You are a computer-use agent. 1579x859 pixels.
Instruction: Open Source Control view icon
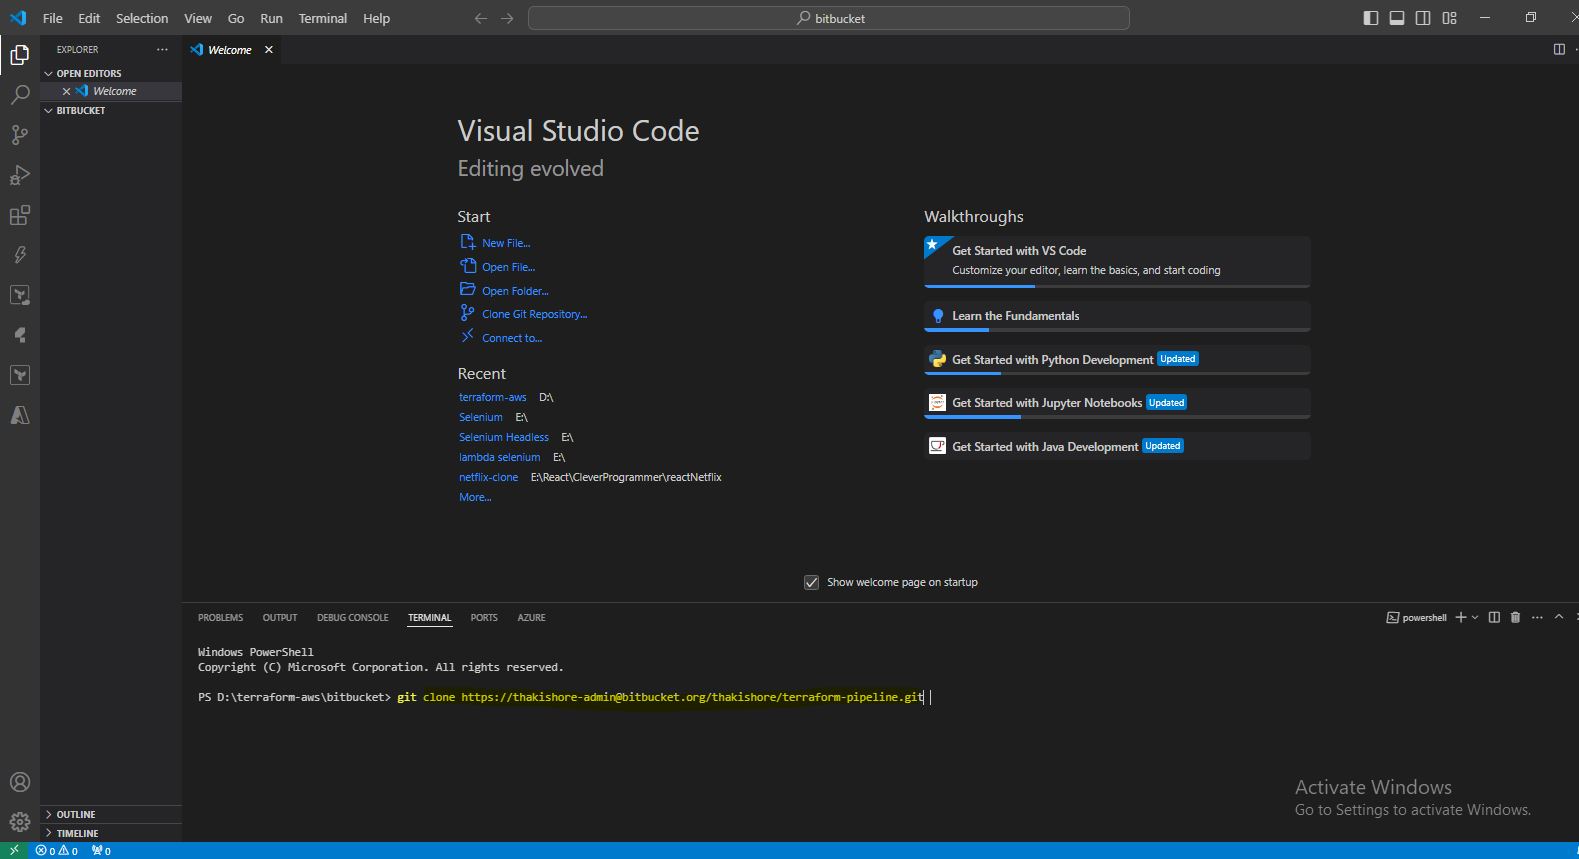(19, 135)
